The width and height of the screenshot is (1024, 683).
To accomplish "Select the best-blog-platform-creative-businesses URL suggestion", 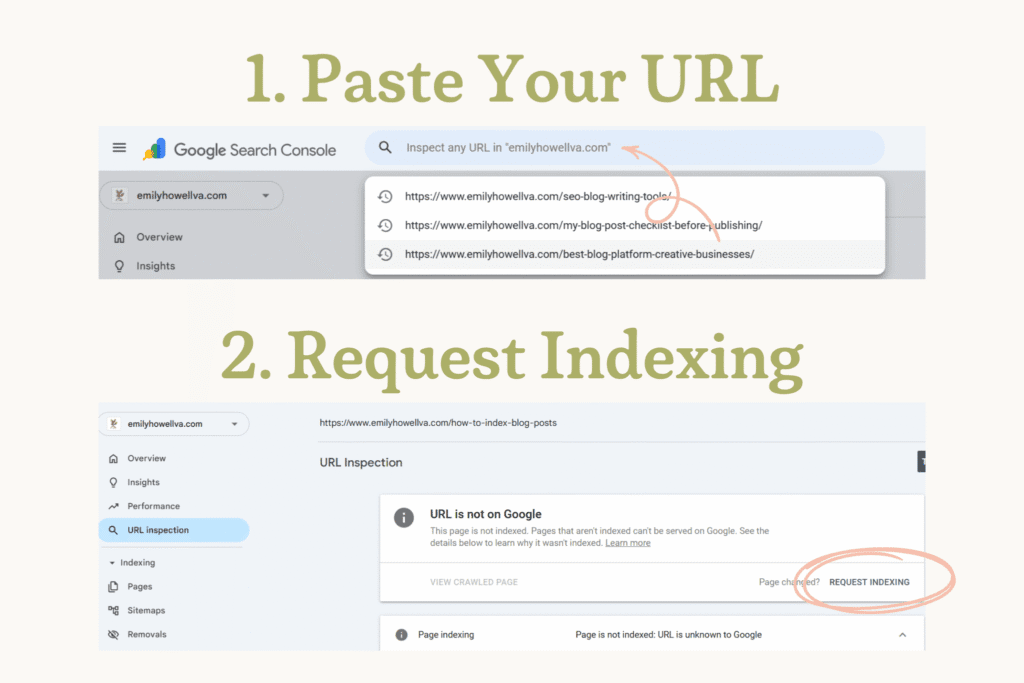I will click(x=625, y=254).
